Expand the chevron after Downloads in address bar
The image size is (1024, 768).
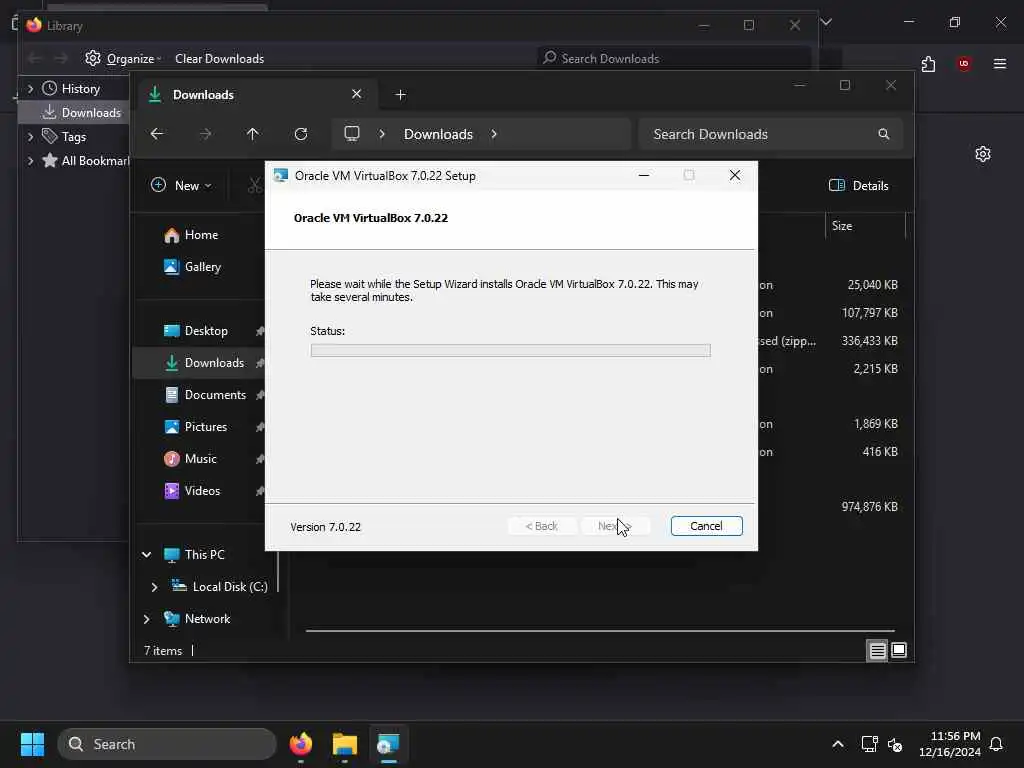point(494,134)
